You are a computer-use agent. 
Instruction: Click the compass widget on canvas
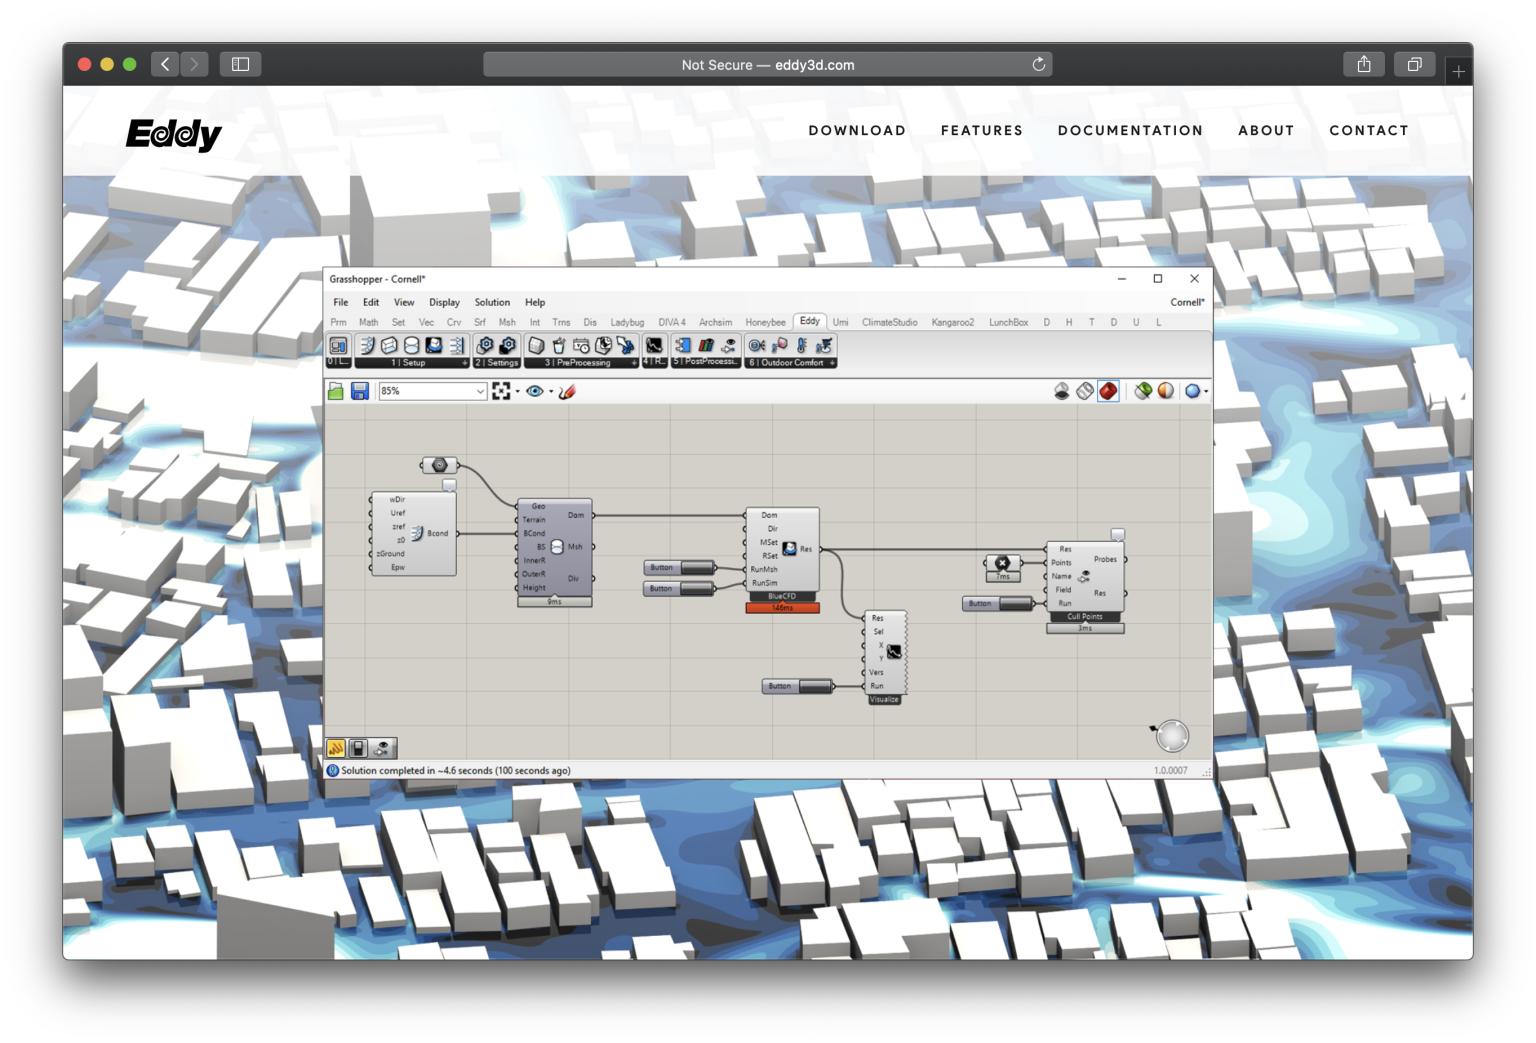pos(1172,736)
